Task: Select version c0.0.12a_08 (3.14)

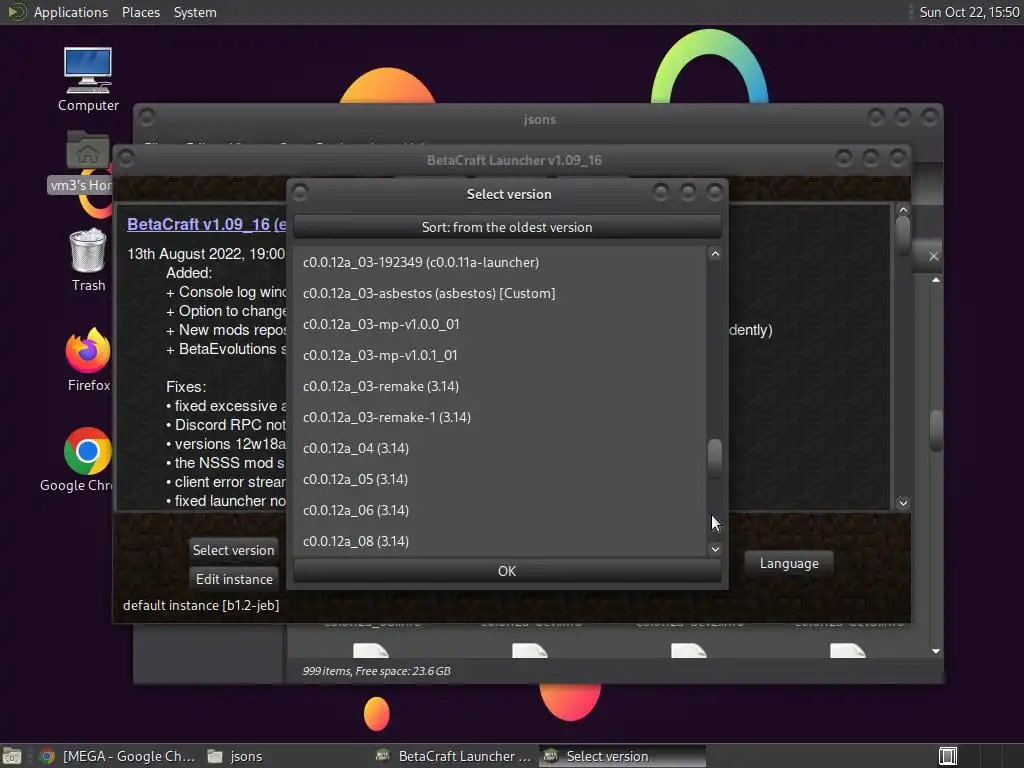Action: [x=500, y=541]
